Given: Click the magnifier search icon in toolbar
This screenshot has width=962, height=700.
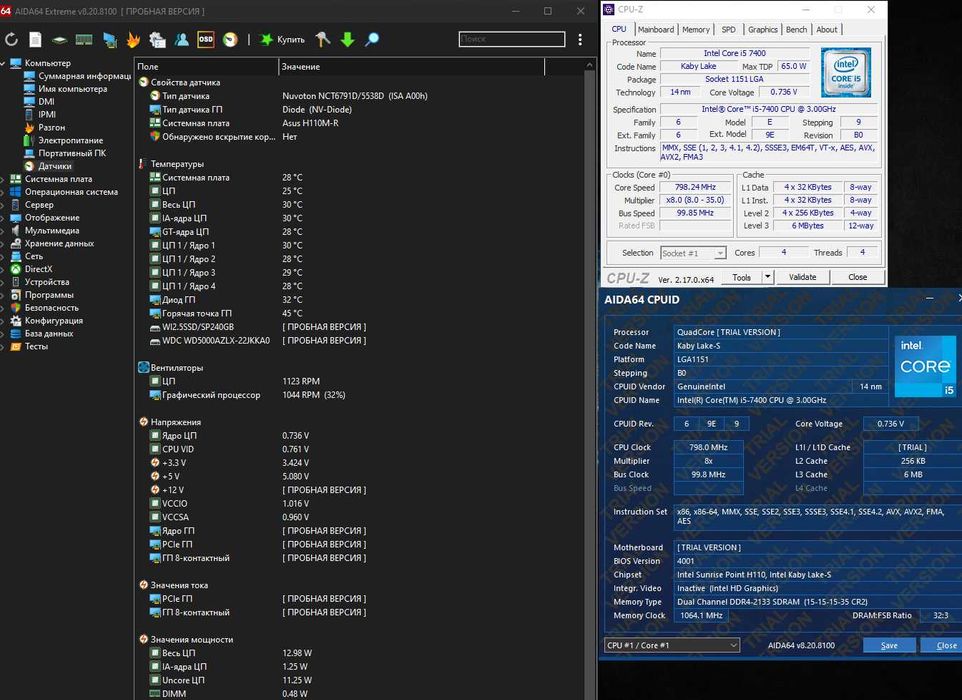Looking at the screenshot, I should coord(372,40).
